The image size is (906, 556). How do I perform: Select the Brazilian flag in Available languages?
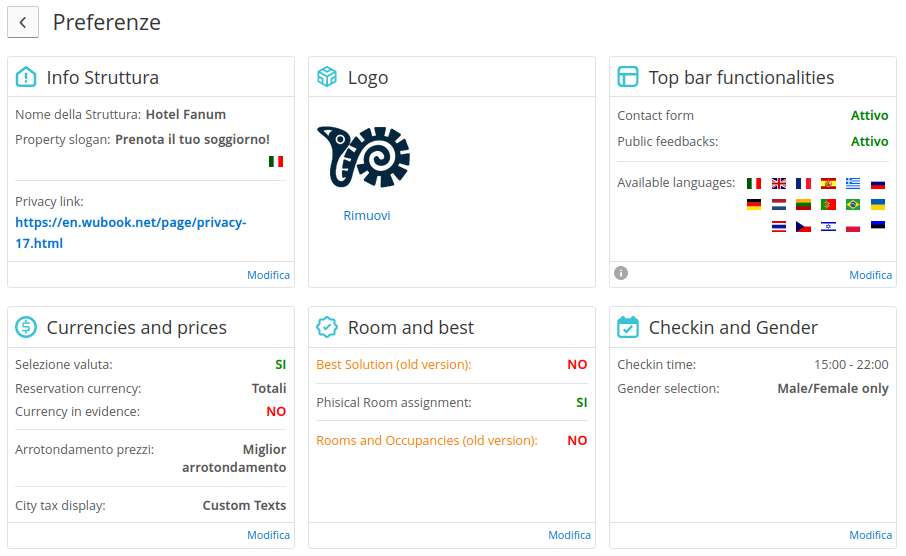pyautogui.click(x=853, y=205)
